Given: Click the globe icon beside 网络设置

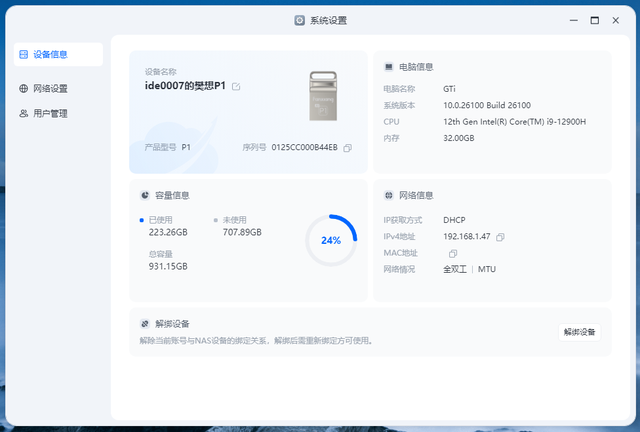Looking at the screenshot, I should tap(24, 88).
